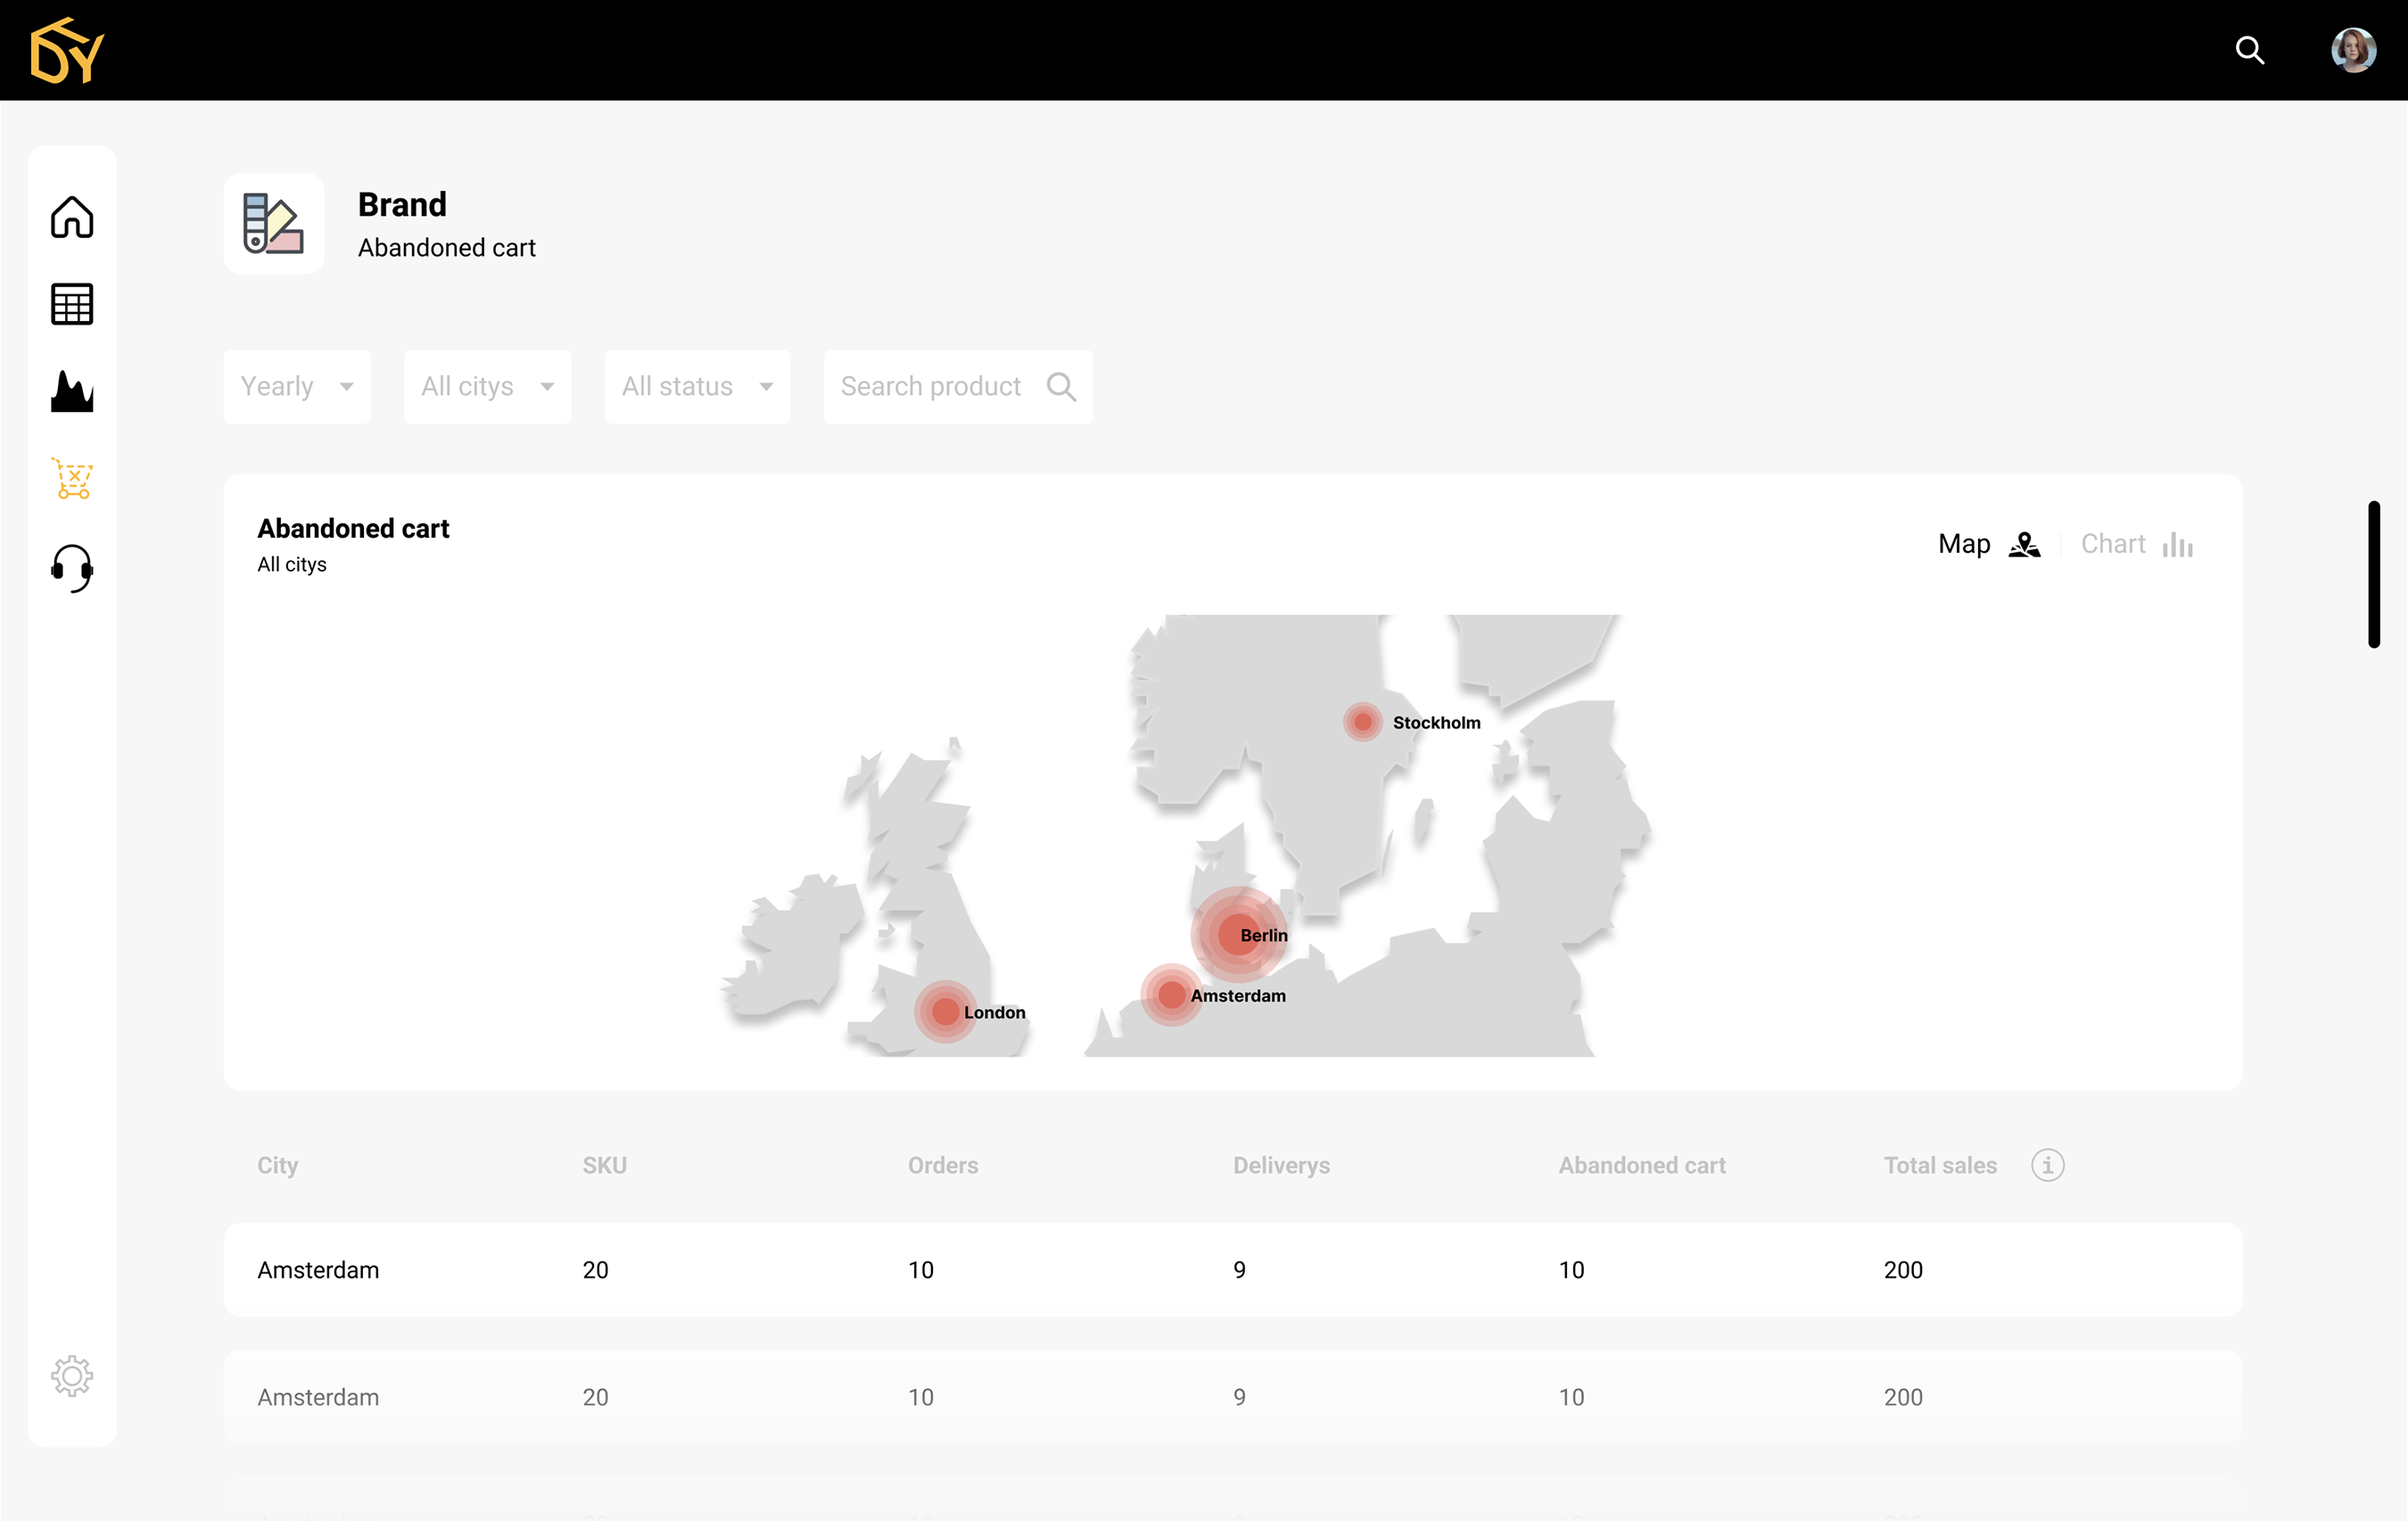Image resolution: width=2408 pixels, height=1522 pixels.
Task: Open the area chart analytics icon
Action: (x=72, y=391)
